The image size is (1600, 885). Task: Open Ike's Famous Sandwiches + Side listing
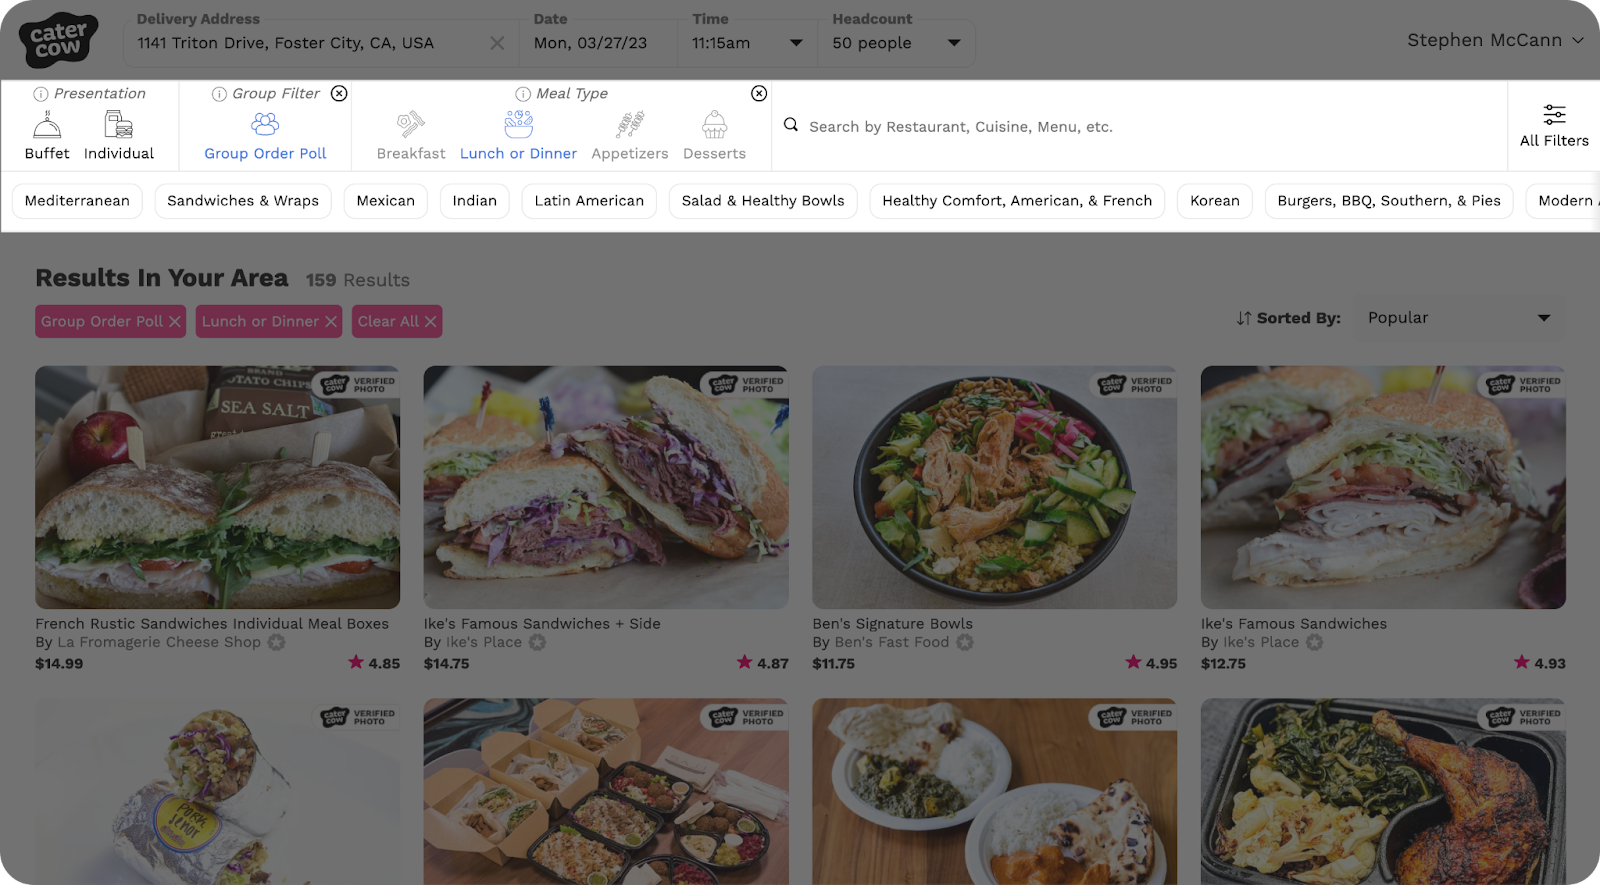(542, 624)
